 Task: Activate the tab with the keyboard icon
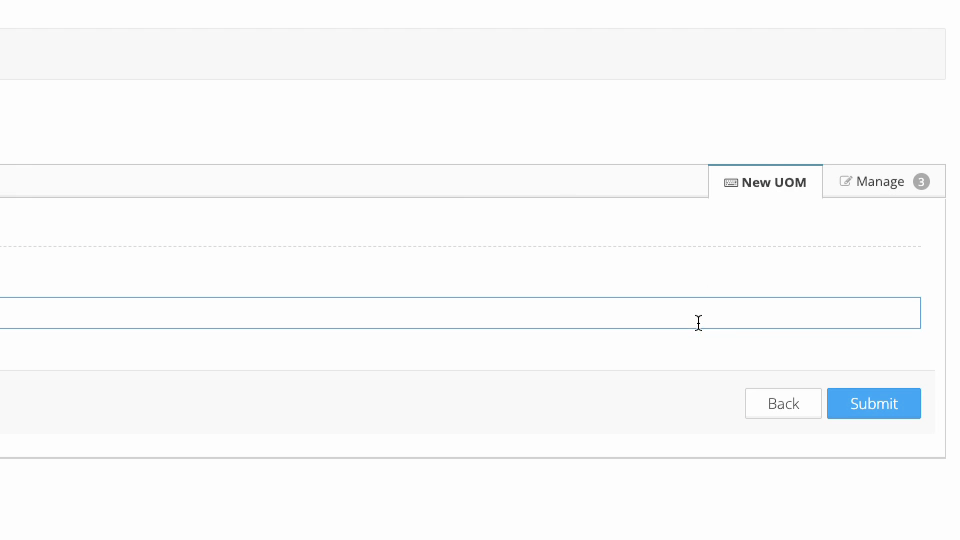765,182
